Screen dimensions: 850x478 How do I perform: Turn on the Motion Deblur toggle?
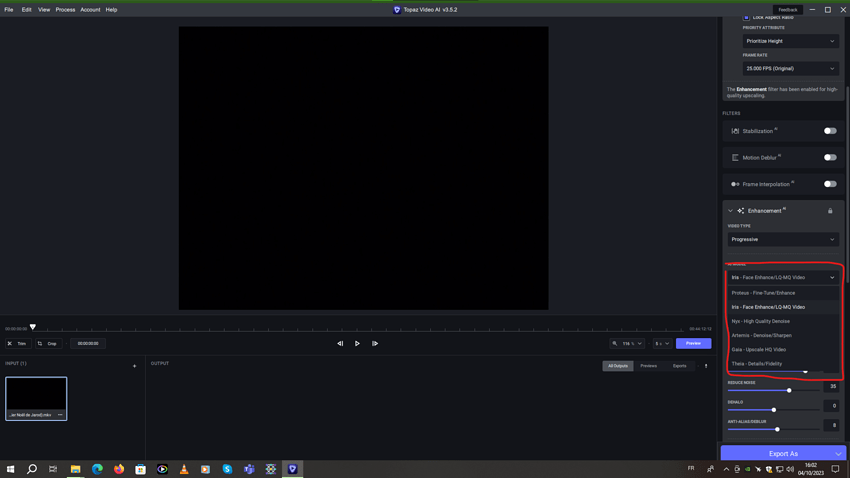830,158
